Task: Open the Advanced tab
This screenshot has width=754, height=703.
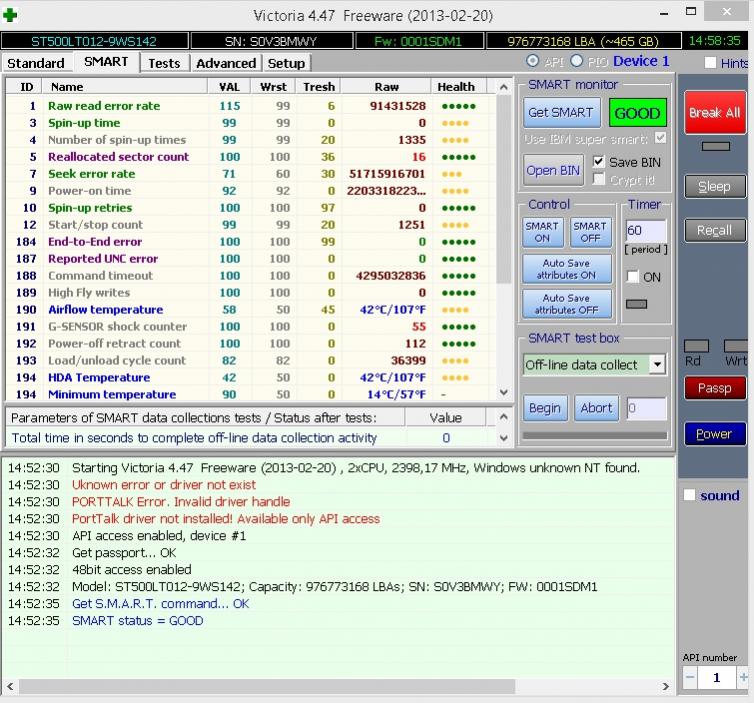Action: tap(226, 63)
